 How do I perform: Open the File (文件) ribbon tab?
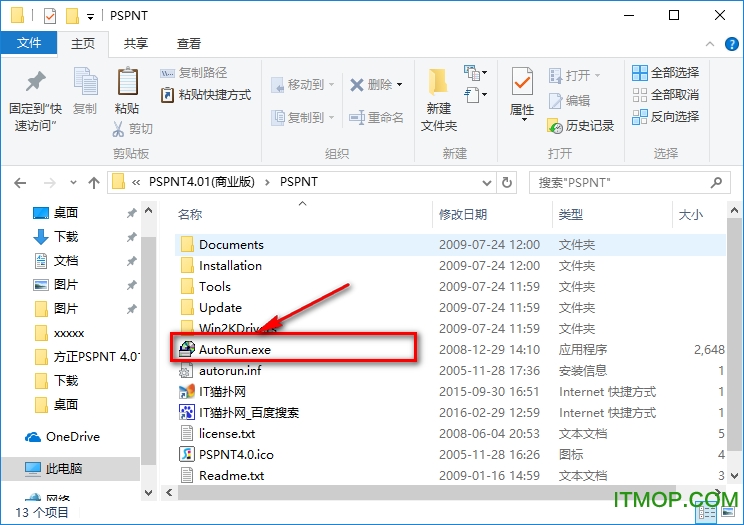point(29,43)
